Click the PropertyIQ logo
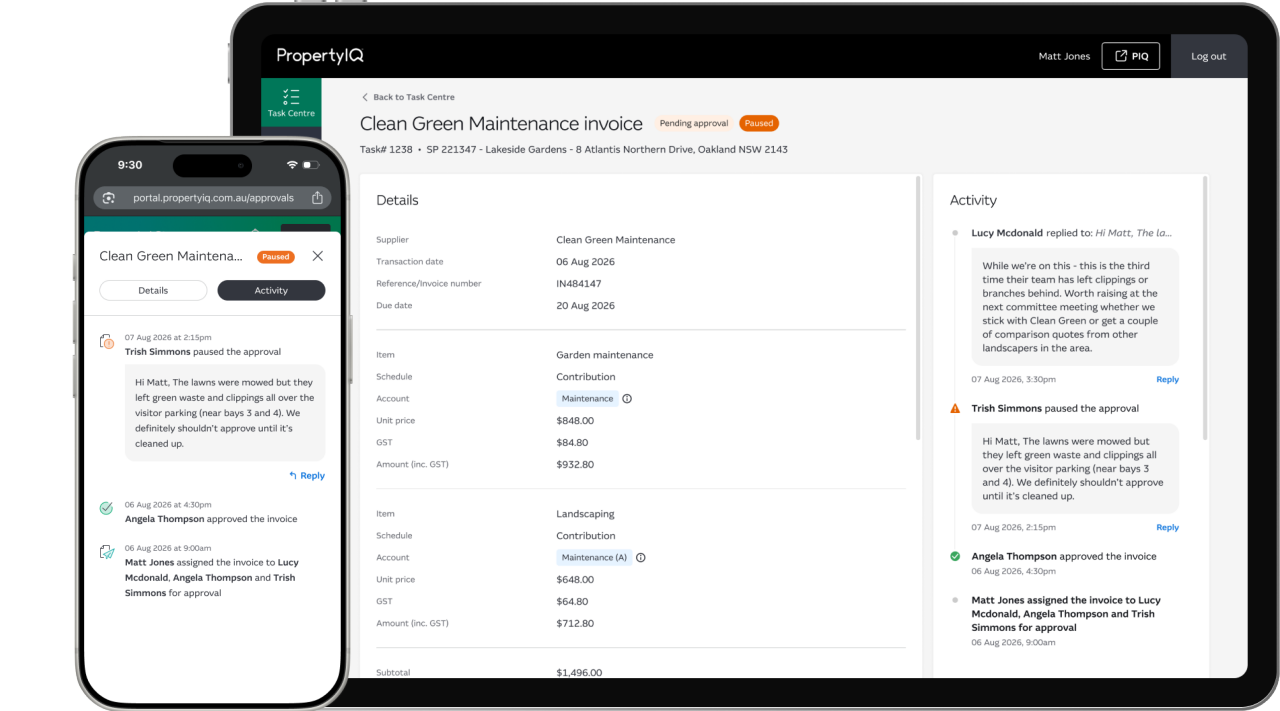The height and width of the screenshot is (711, 1280). pos(320,56)
